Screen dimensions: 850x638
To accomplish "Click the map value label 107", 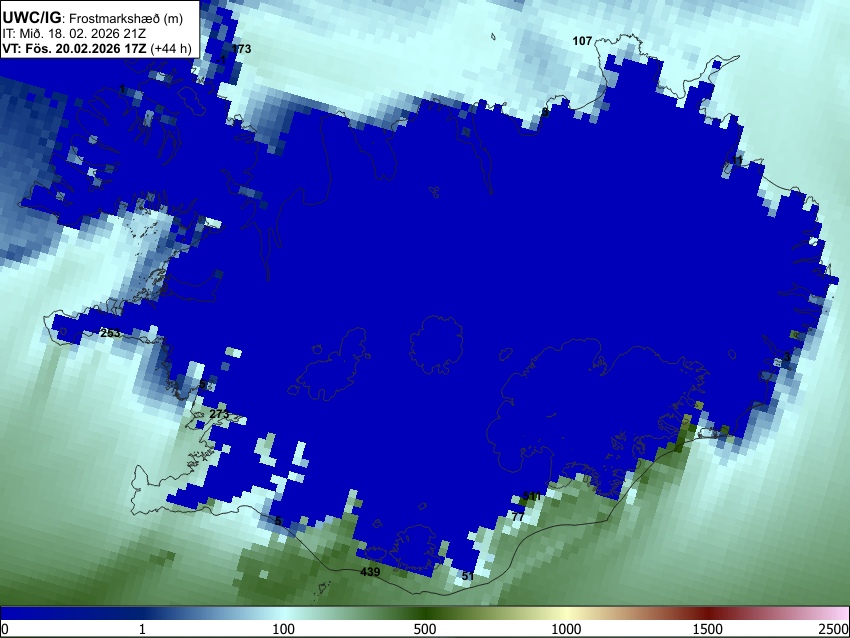I will (x=582, y=41).
